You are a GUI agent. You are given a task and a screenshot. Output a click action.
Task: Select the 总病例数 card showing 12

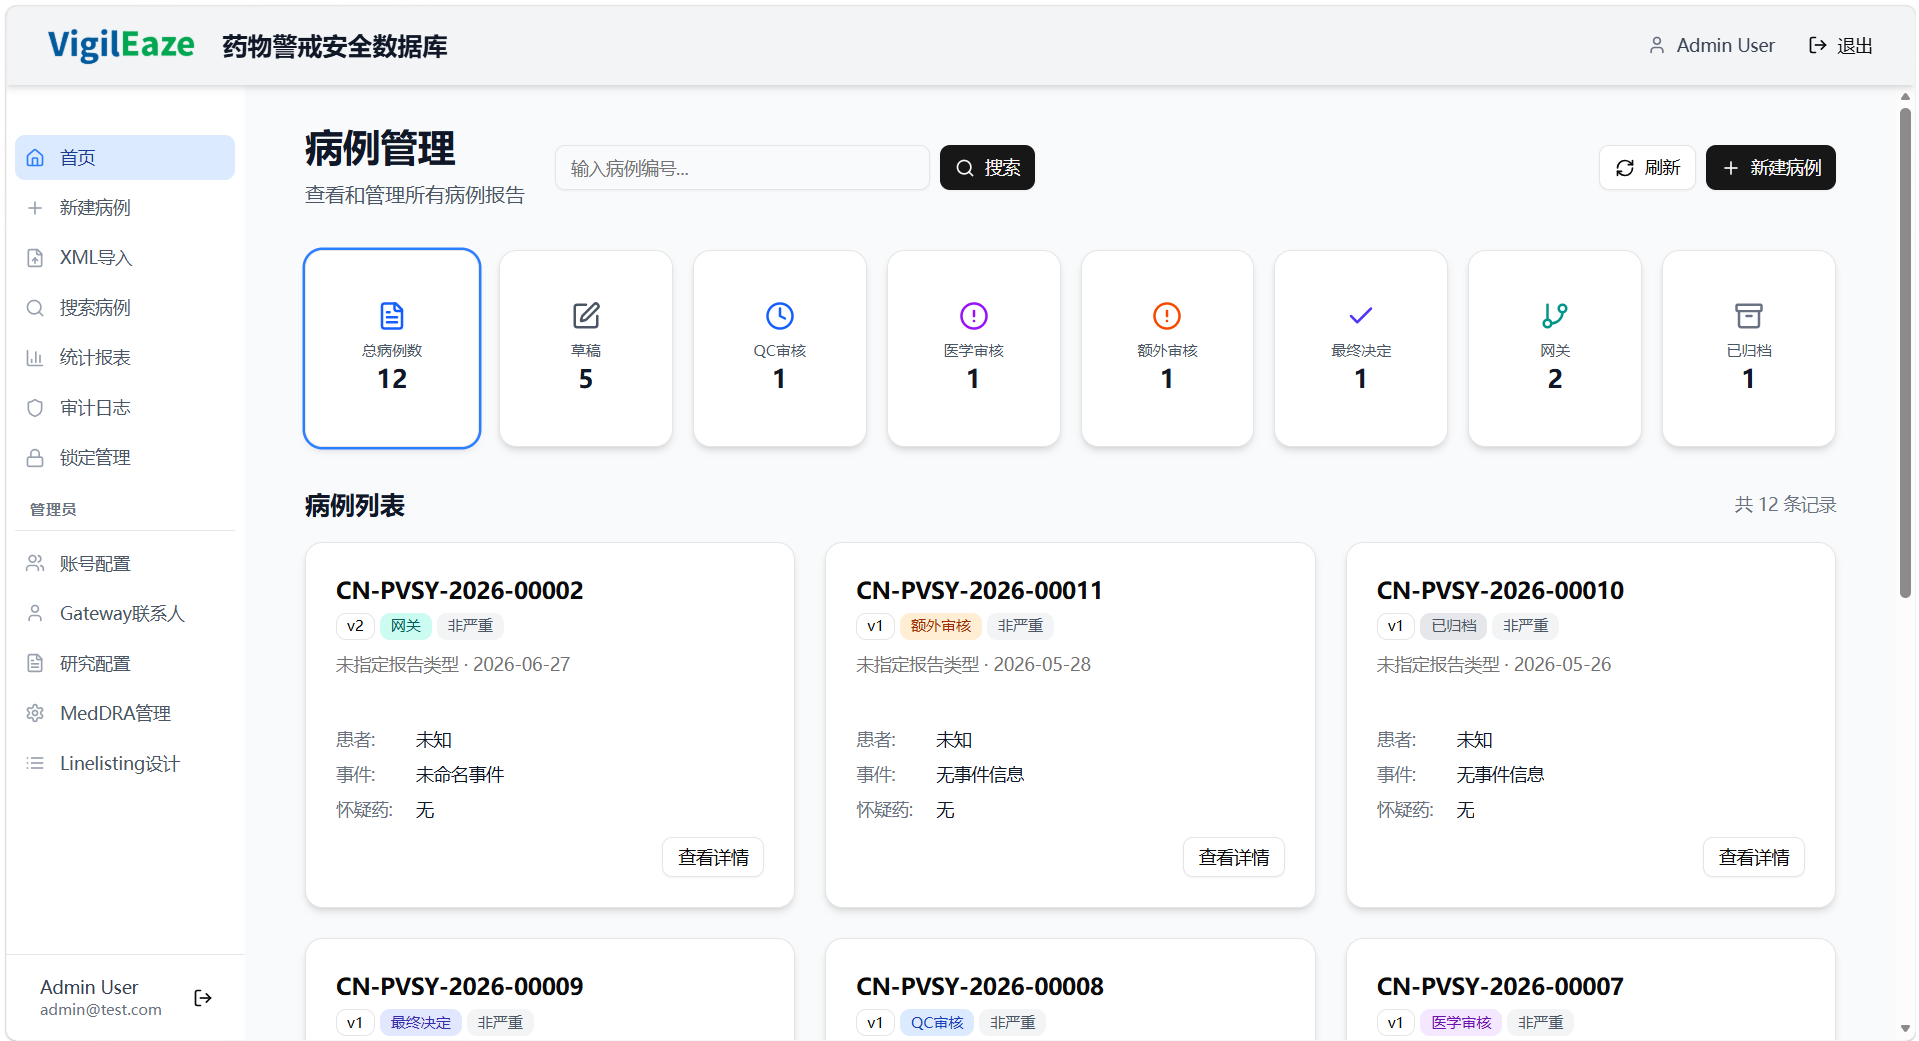point(392,348)
